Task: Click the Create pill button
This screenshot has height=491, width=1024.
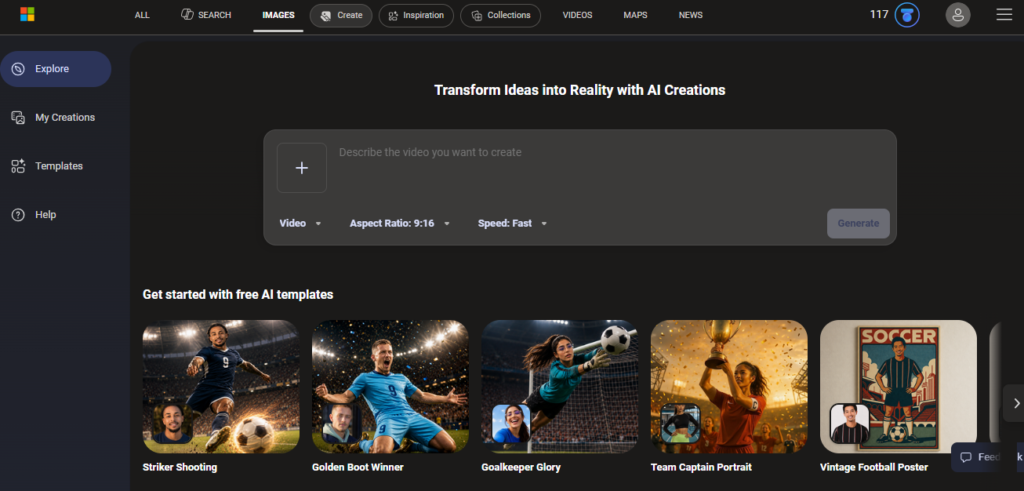Action: point(341,16)
